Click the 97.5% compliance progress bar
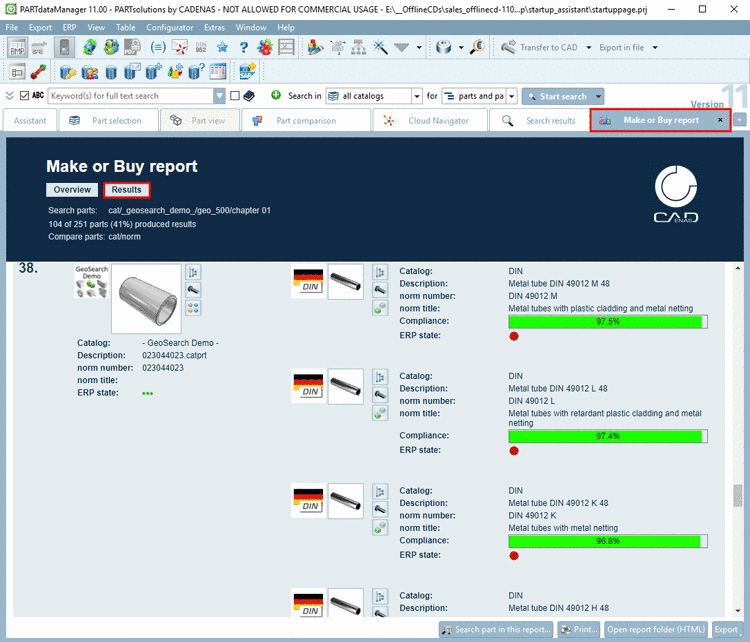The width and height of the screenshot is (750, 642). [x=608, y=321]
